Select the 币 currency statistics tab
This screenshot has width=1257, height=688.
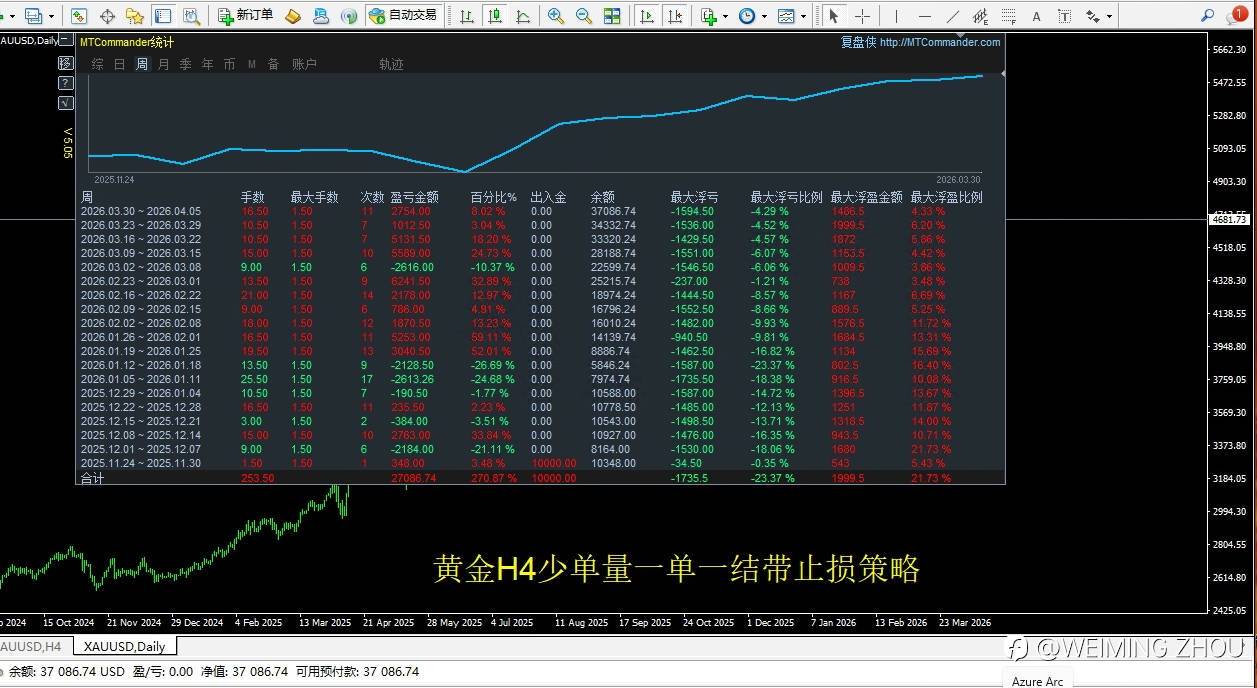coord(229,64)
